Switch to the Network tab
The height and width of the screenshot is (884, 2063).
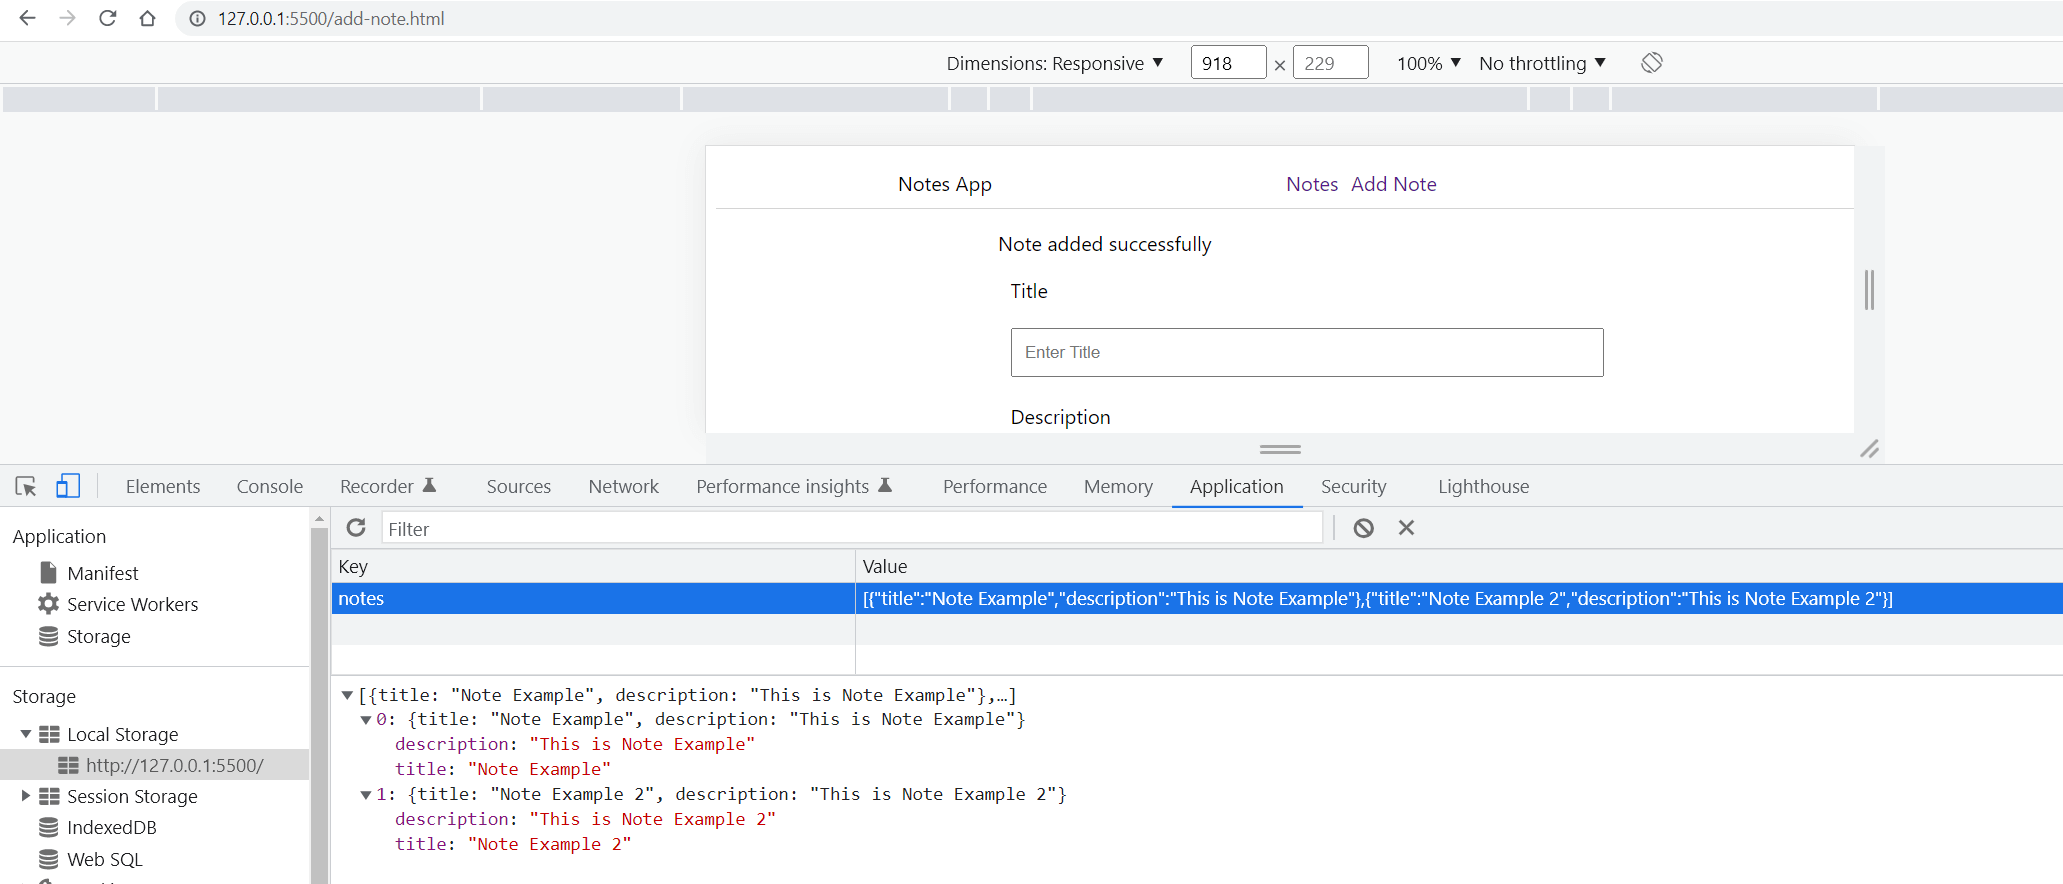(x=624, y=486)
